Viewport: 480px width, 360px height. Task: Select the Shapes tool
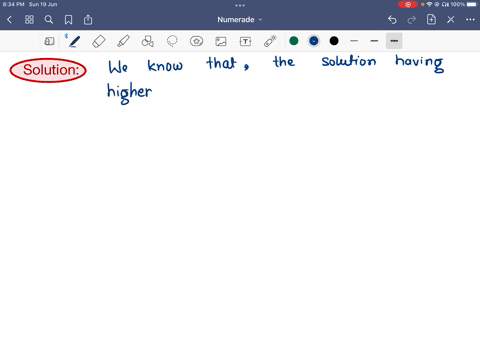point(148,41)
